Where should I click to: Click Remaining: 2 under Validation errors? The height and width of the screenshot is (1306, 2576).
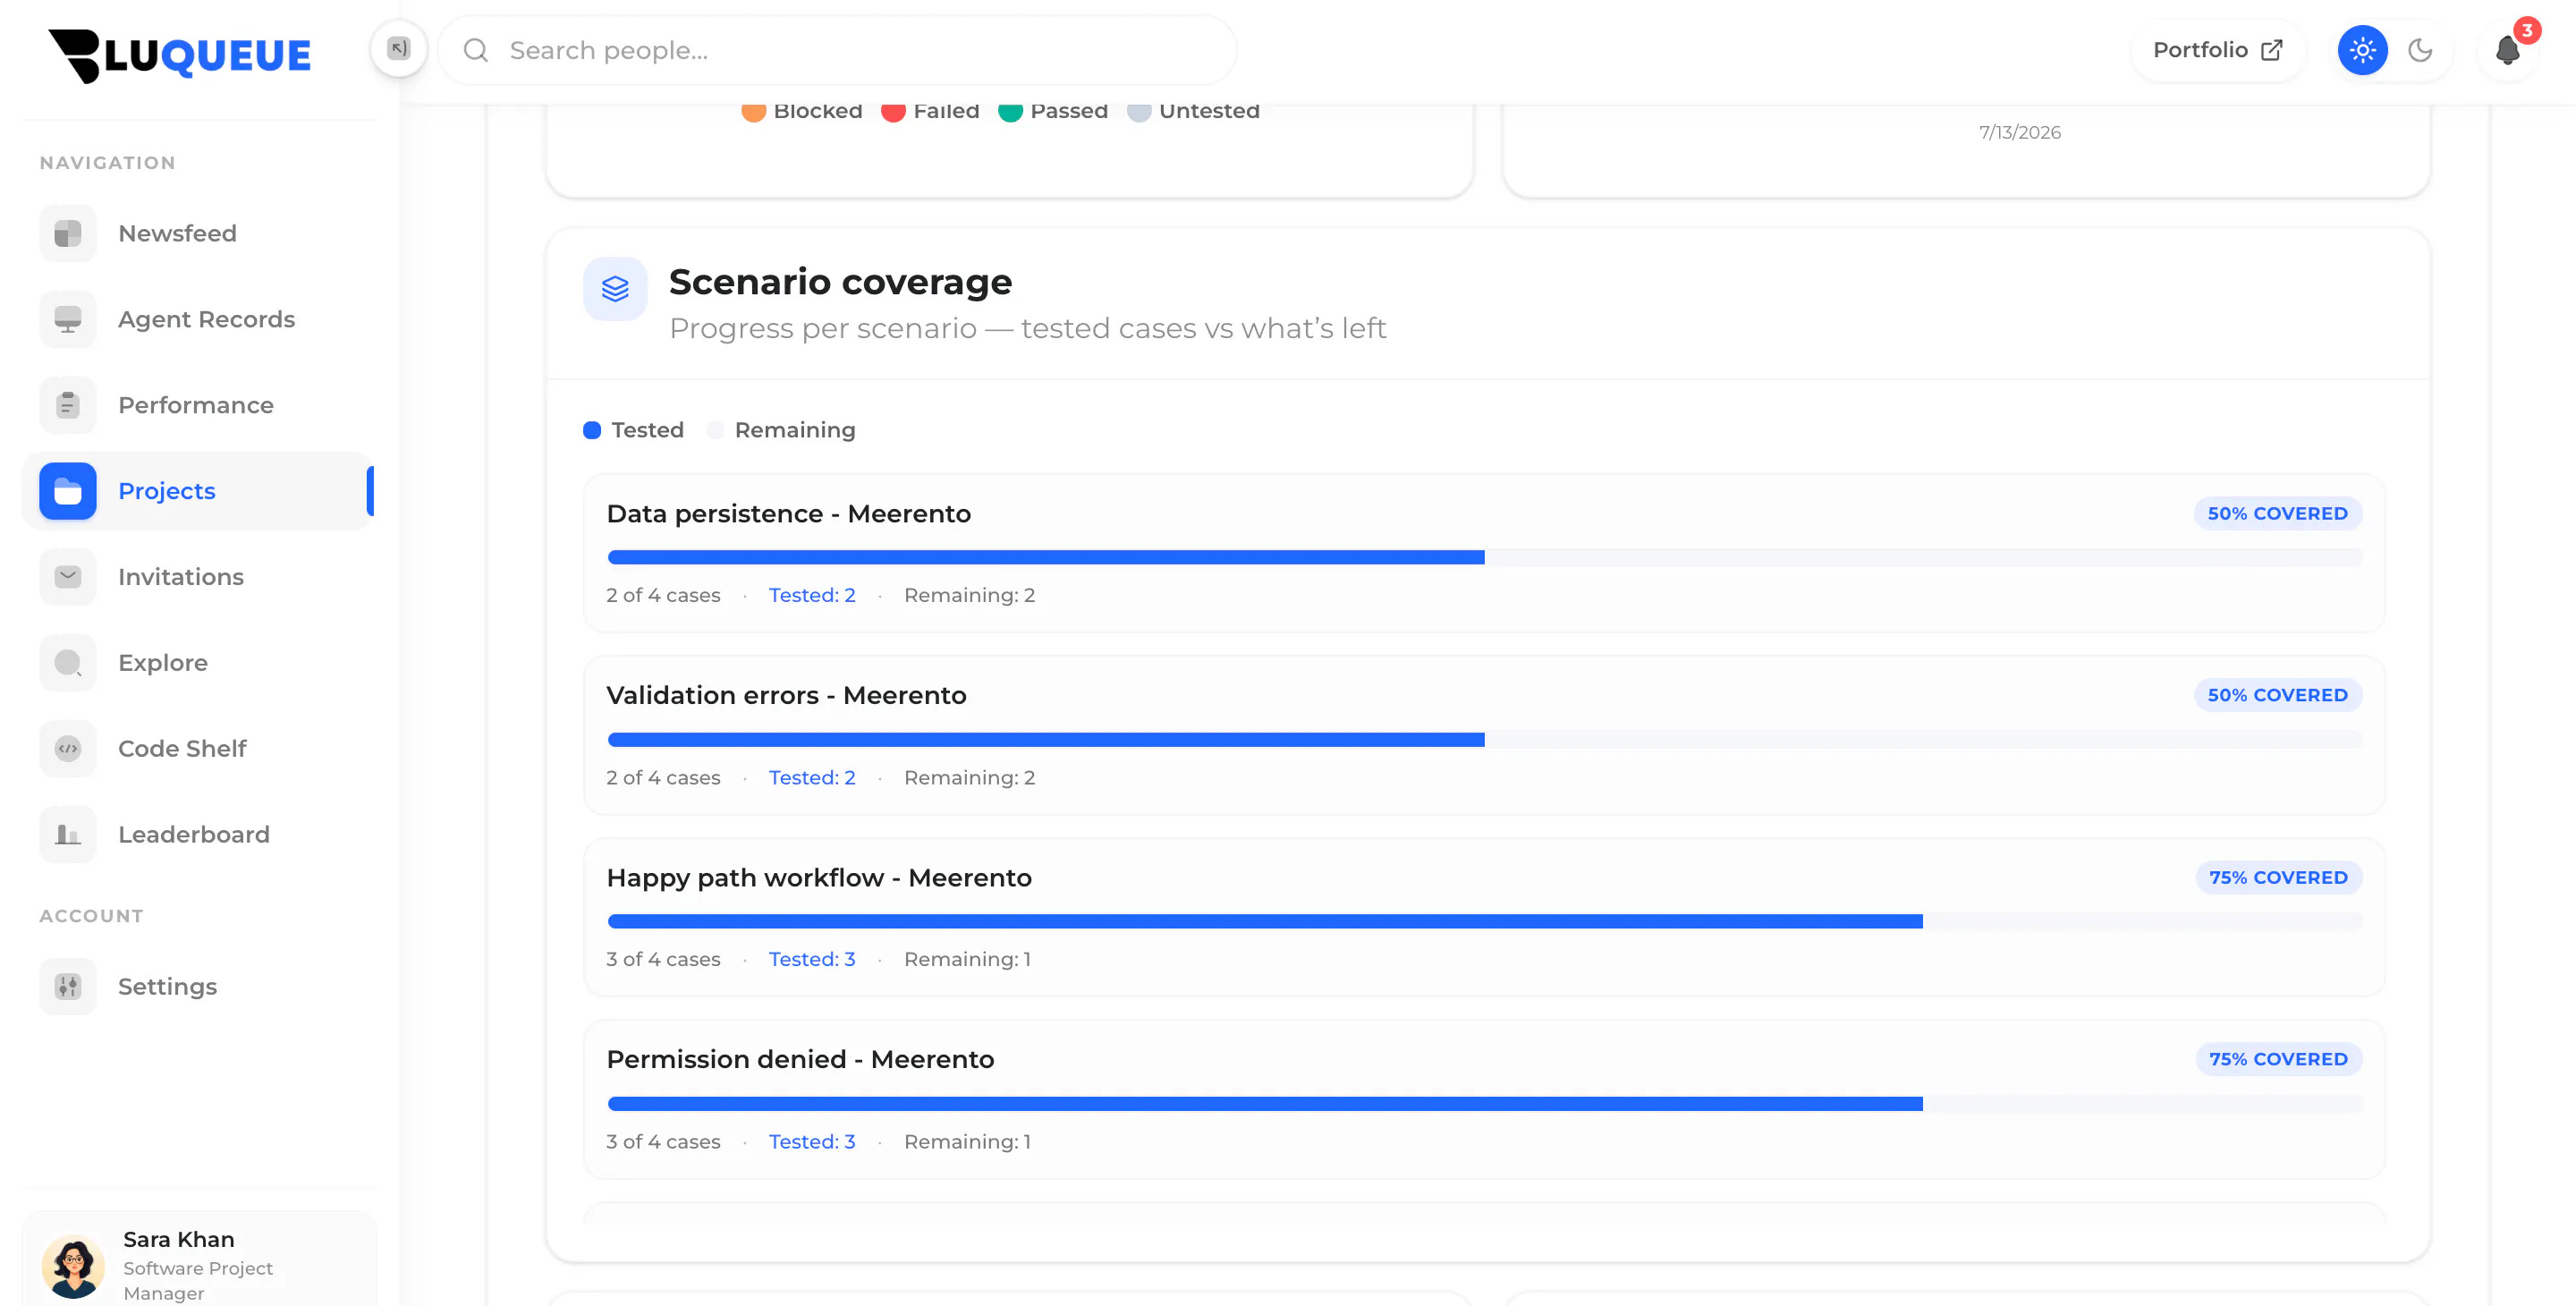pyautogui.click(x=970, y=777)
